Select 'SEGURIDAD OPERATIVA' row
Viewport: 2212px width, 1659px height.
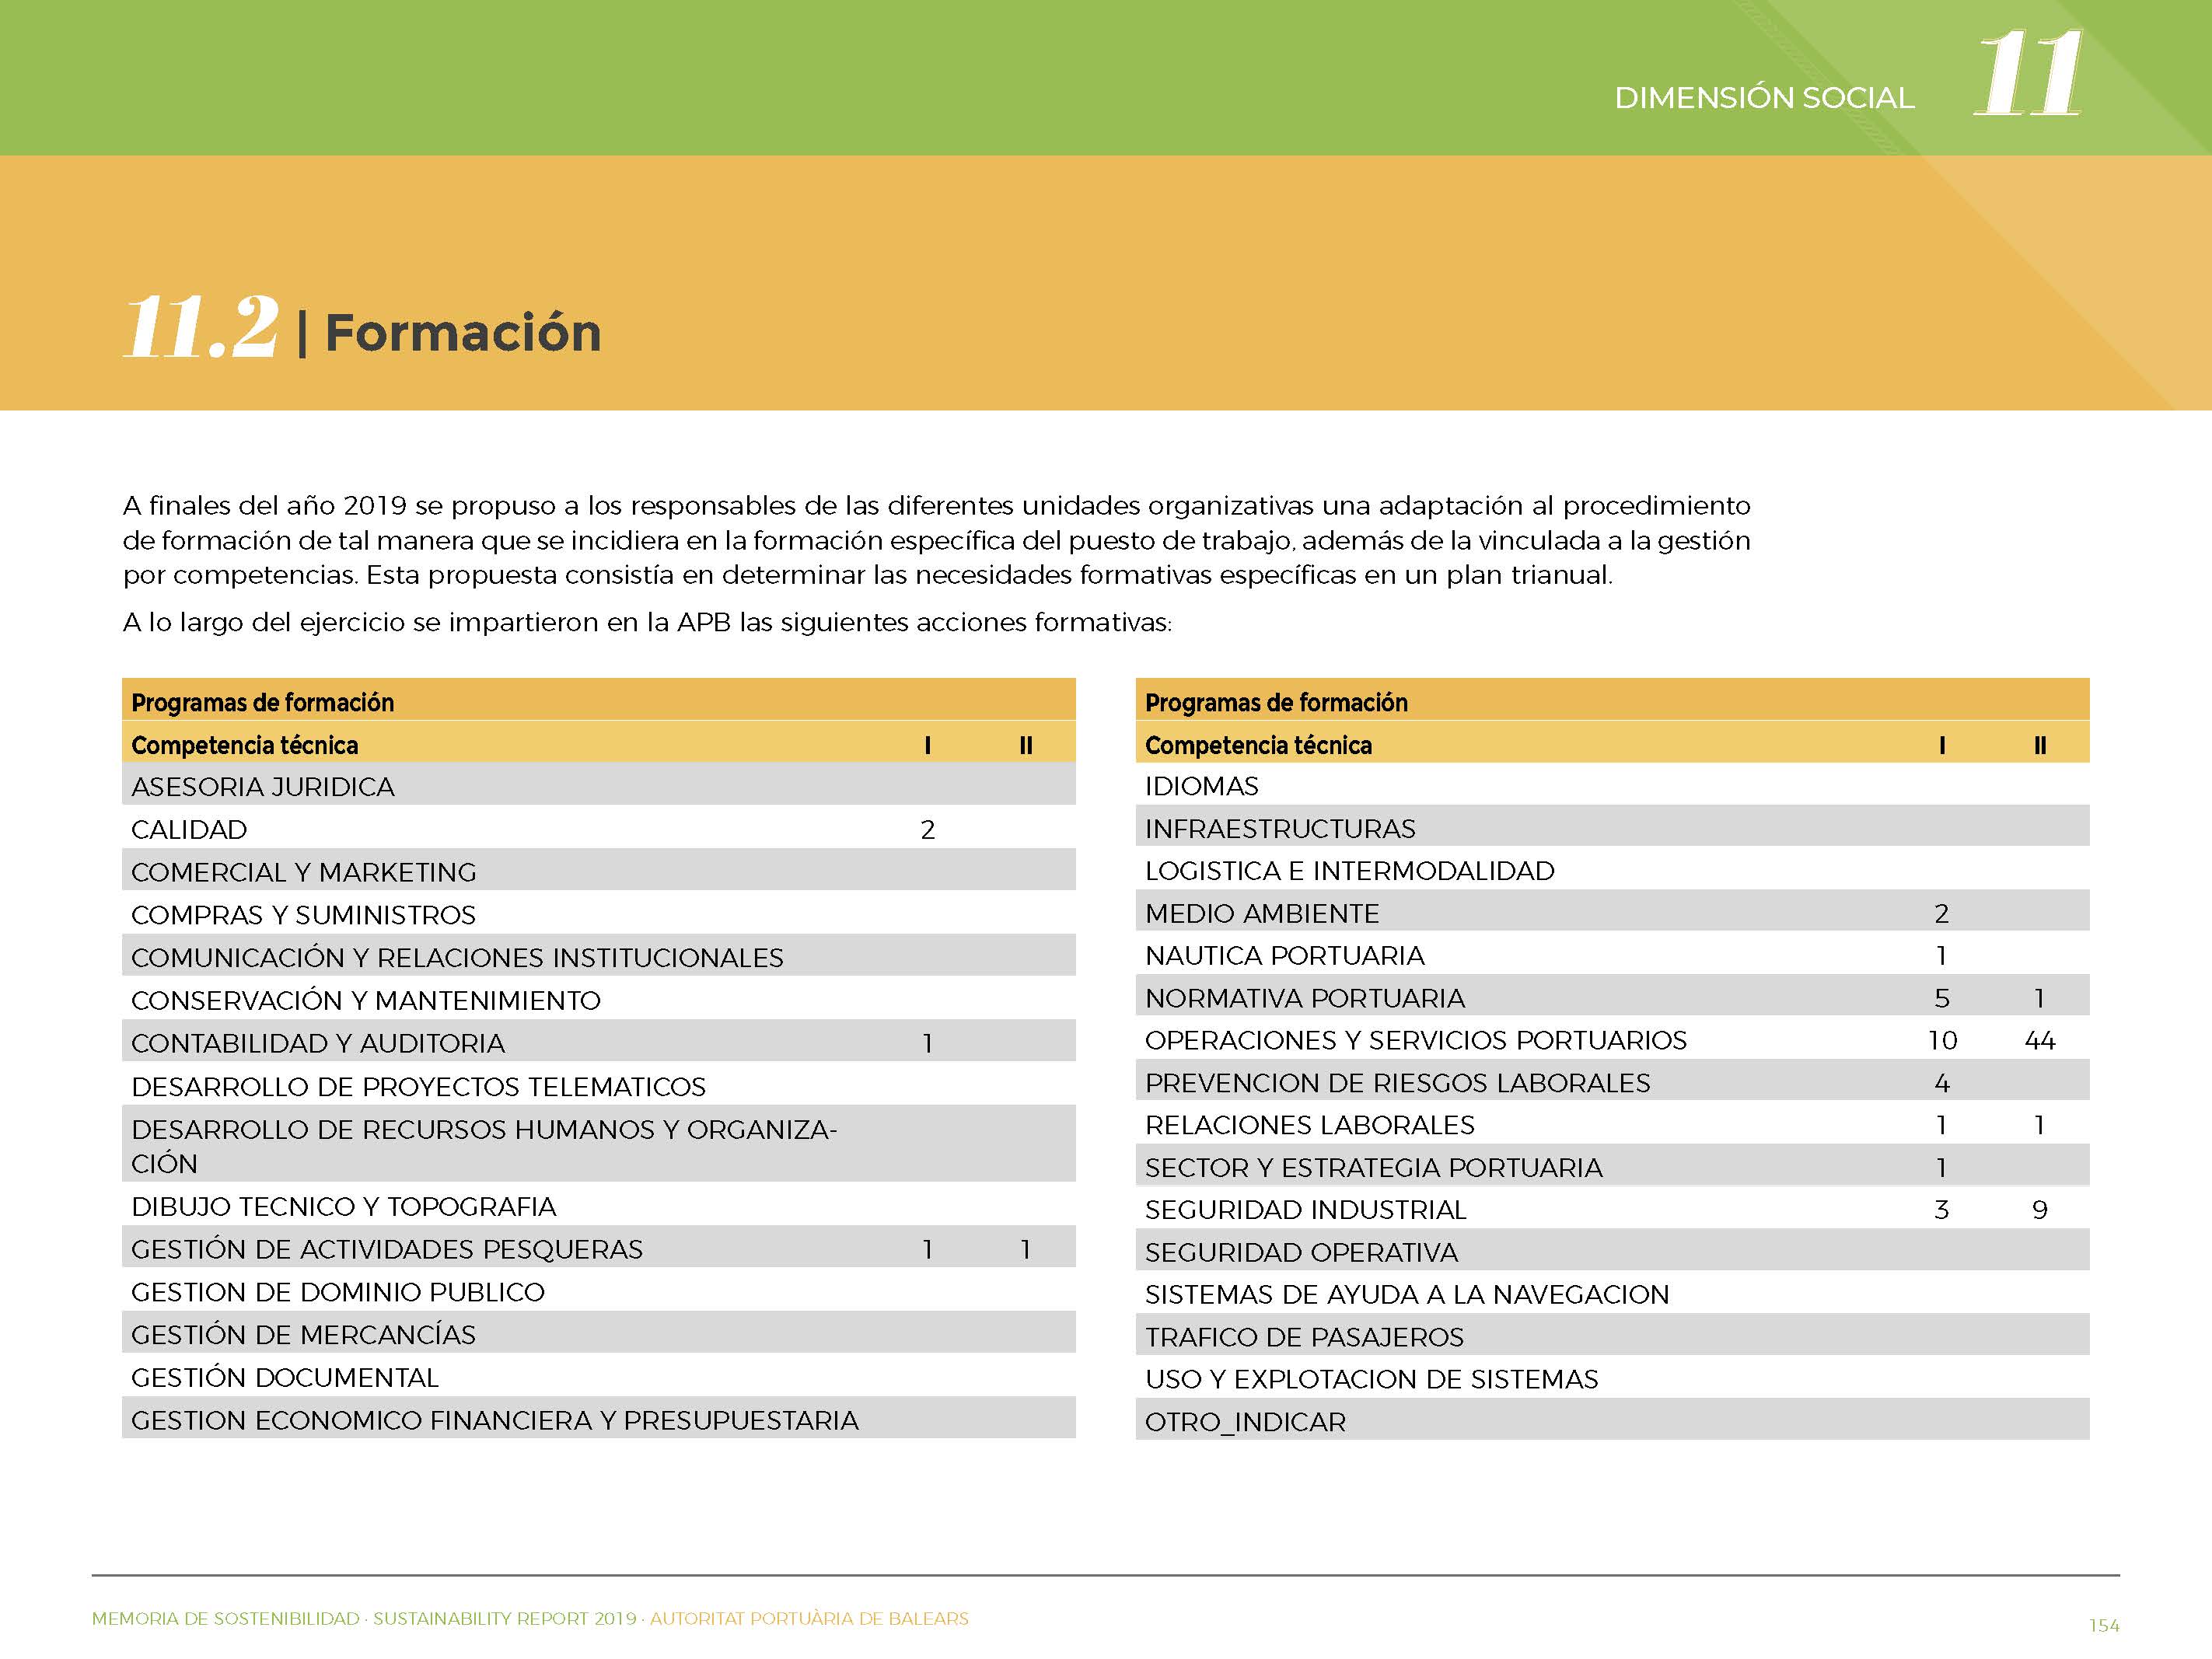coord(1612,1252)
